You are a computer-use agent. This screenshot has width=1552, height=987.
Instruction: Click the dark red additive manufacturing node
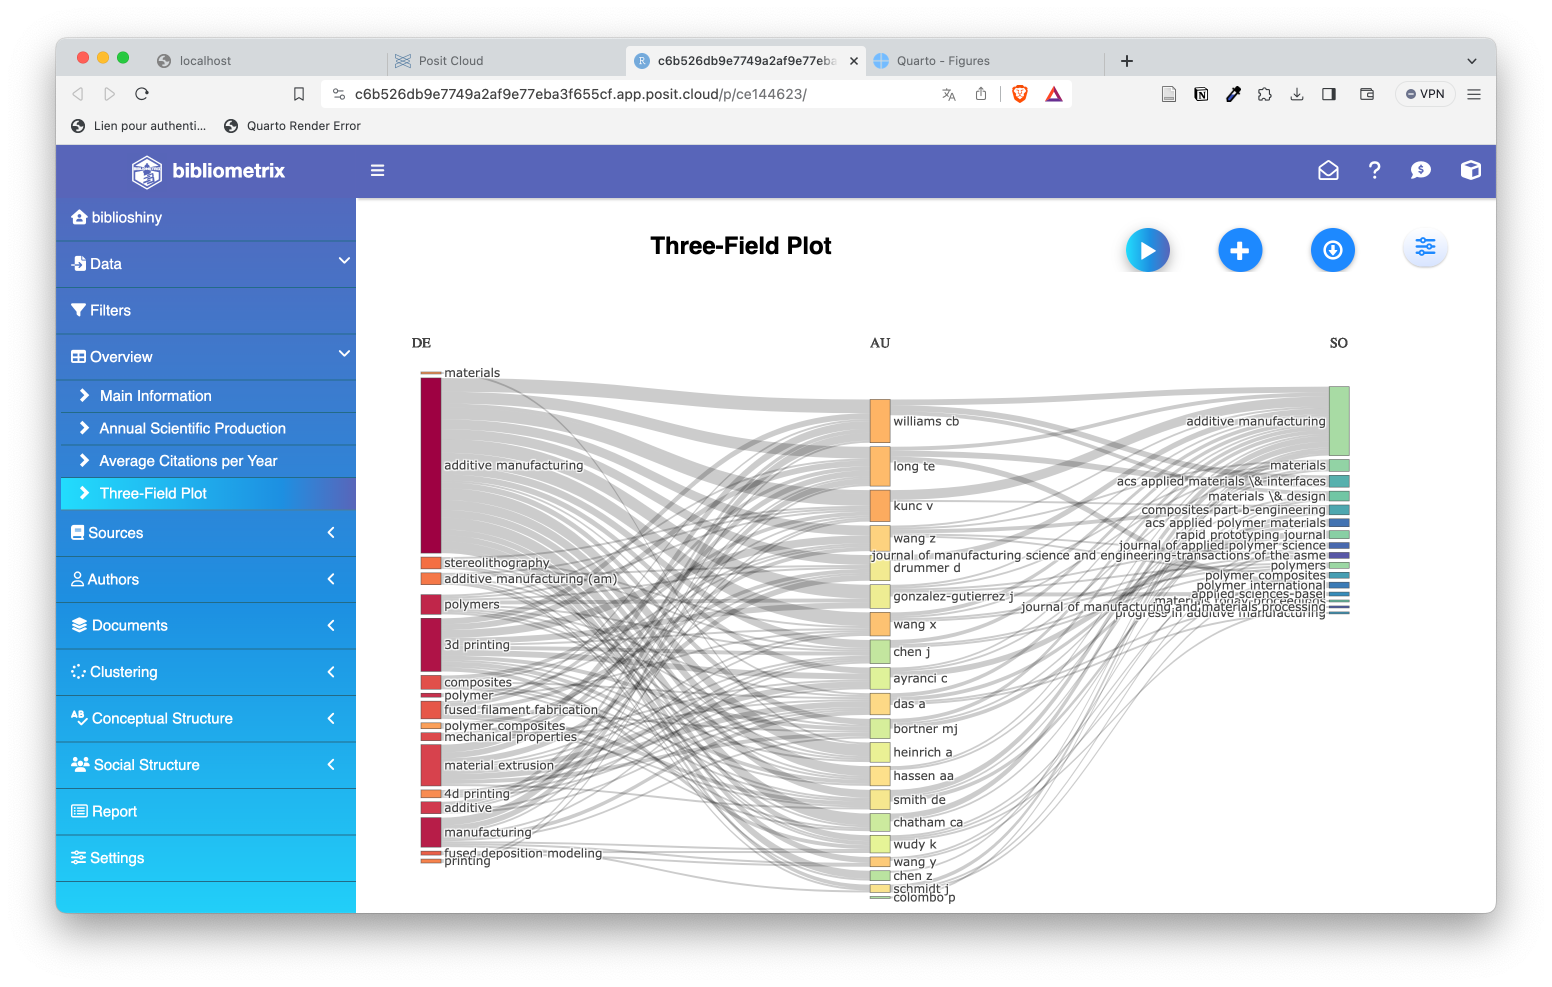[431, 465]
